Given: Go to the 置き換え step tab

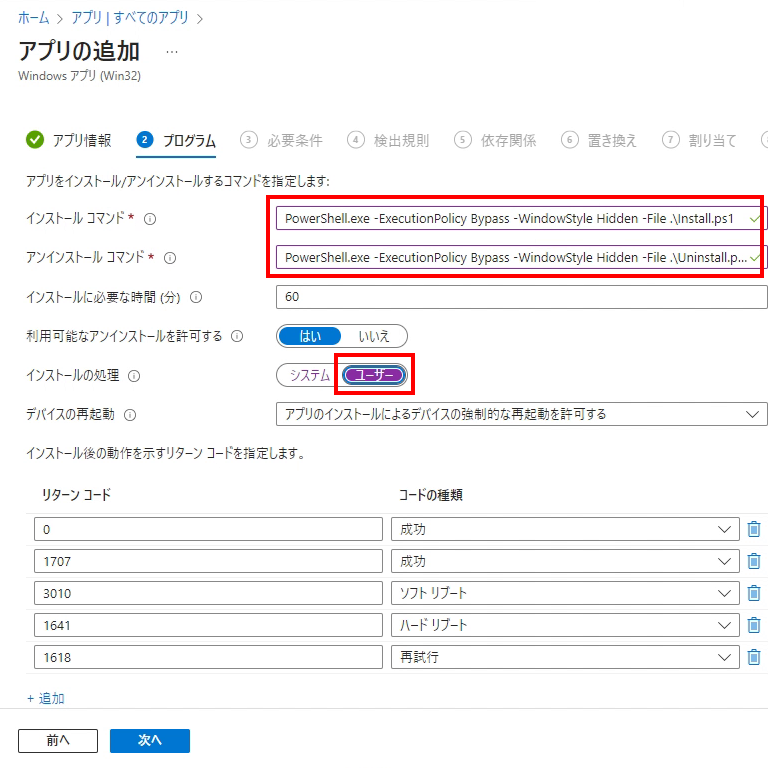Looking at the screenshot, I should click(x=599, y=141).
